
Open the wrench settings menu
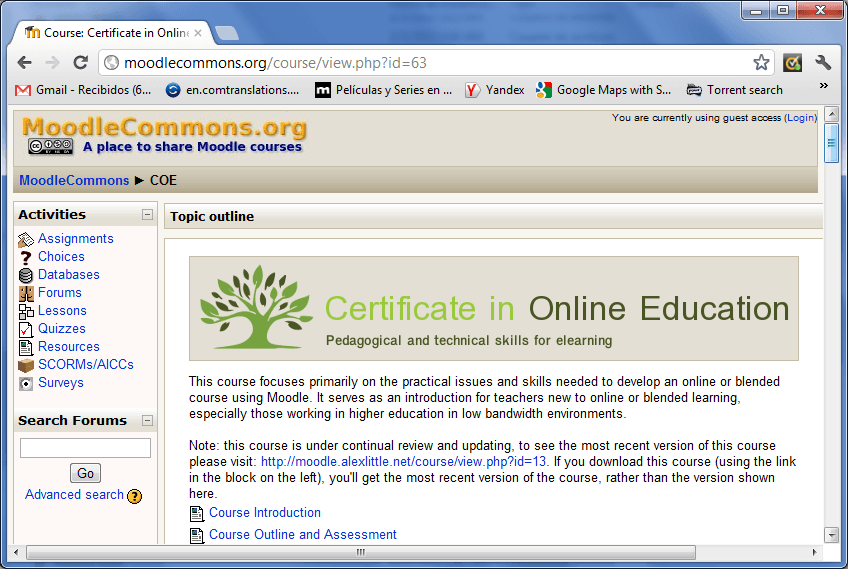point(823,63)
